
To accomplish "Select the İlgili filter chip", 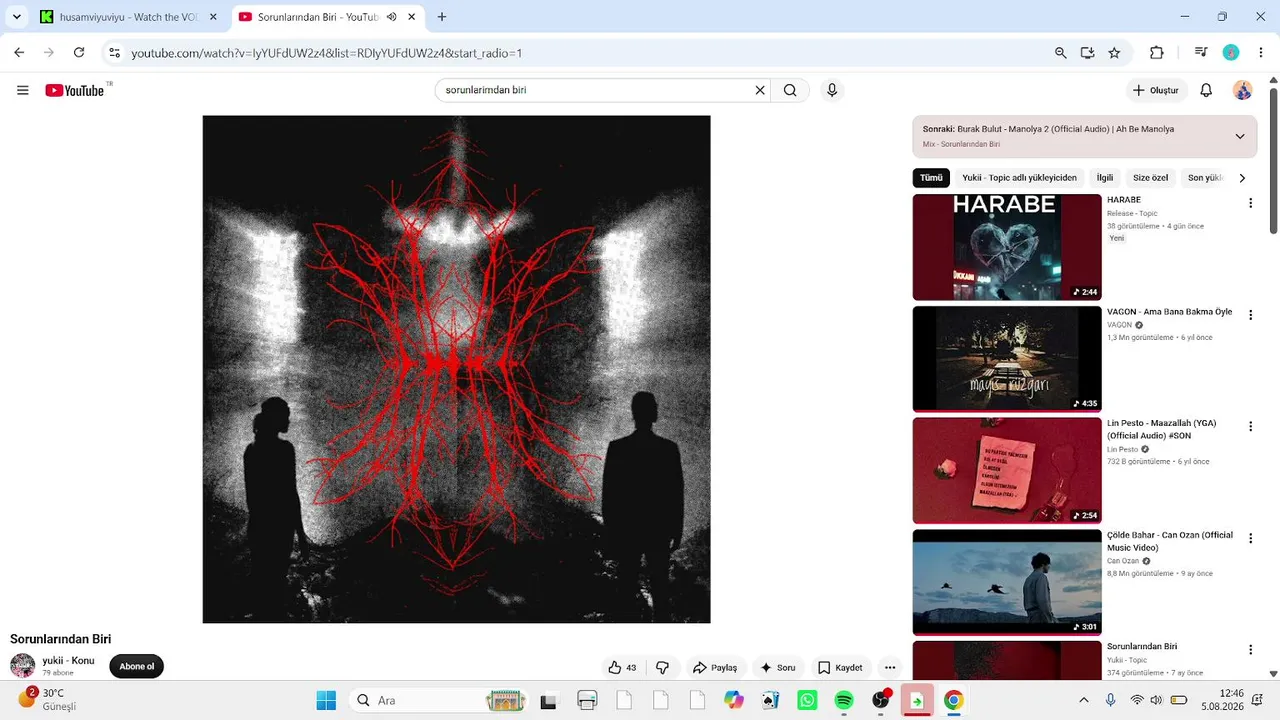I will 1105,178.
